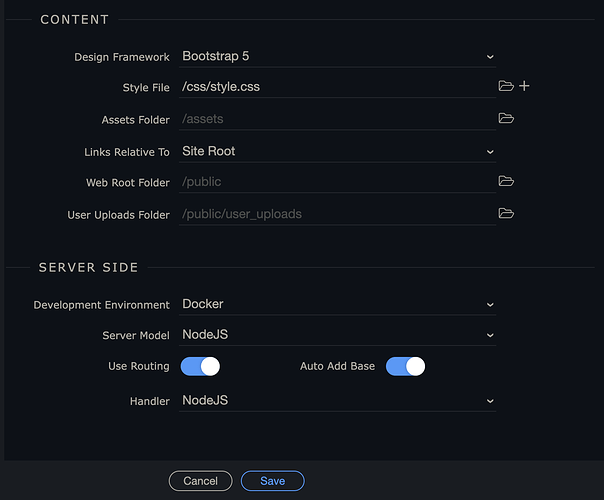Open folder browser for Assets Folder

506,118
